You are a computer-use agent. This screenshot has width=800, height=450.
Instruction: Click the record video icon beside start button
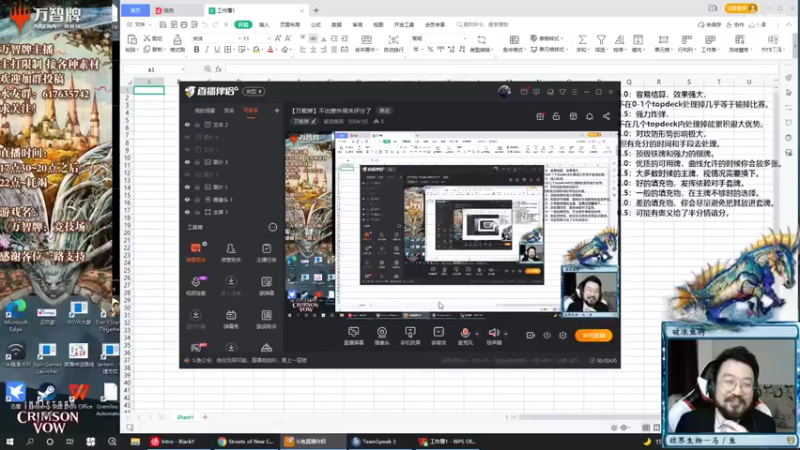(531, 335)
